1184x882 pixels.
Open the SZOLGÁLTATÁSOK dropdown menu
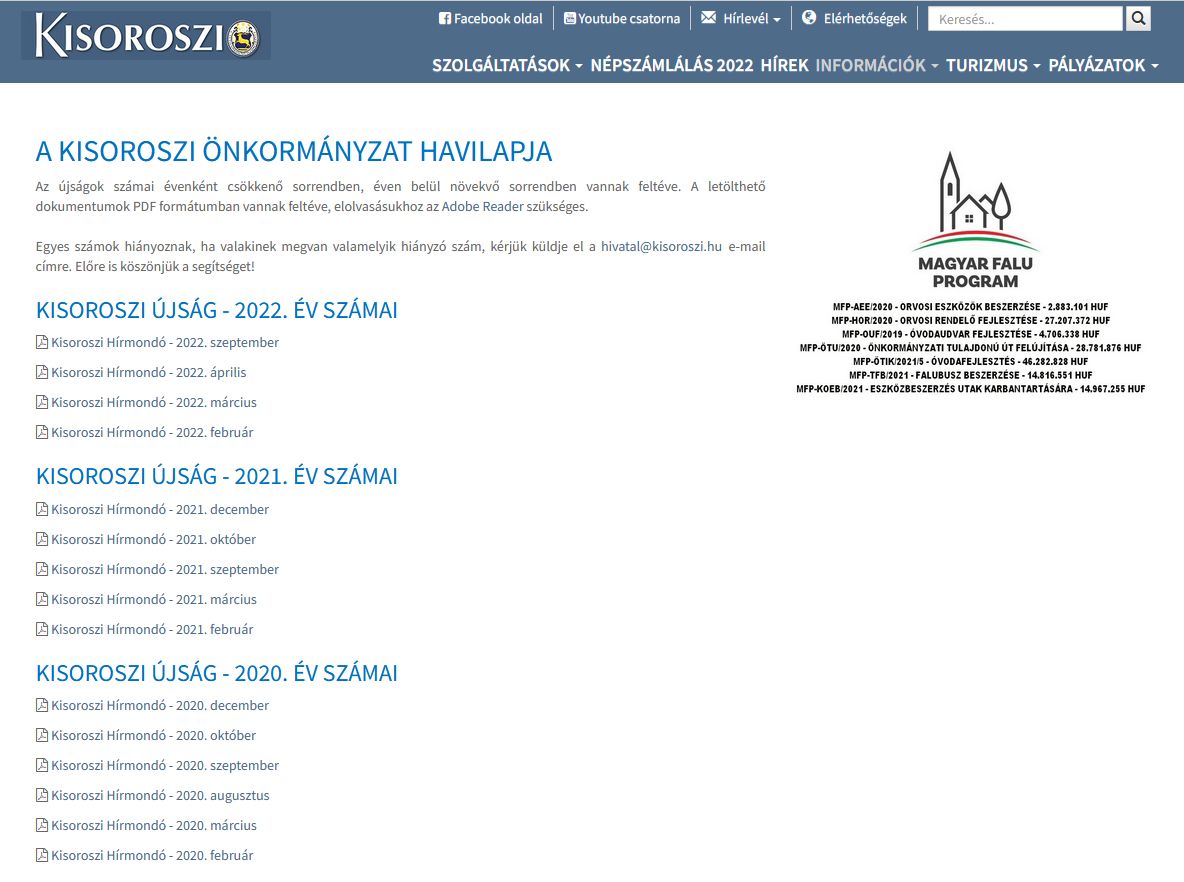(507, 65)
